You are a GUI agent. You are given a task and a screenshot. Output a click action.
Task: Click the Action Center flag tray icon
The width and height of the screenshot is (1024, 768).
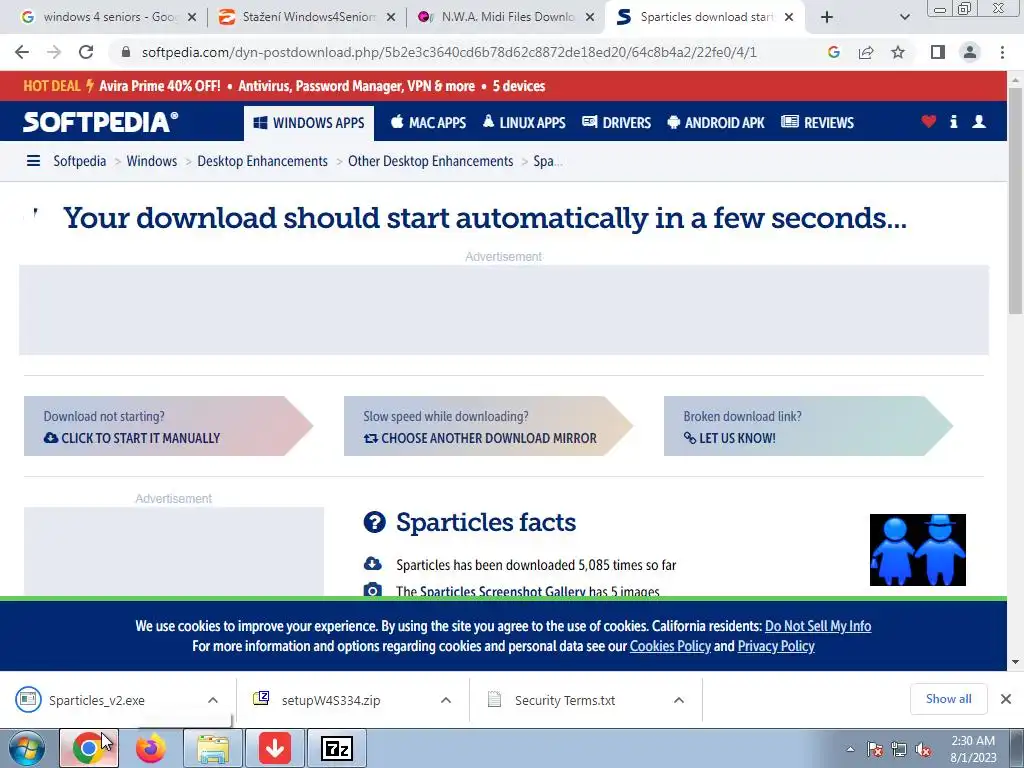875,750
